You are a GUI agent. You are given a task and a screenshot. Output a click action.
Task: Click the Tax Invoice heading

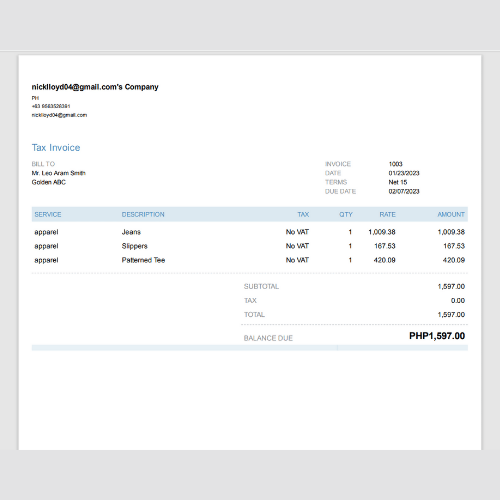56,148
